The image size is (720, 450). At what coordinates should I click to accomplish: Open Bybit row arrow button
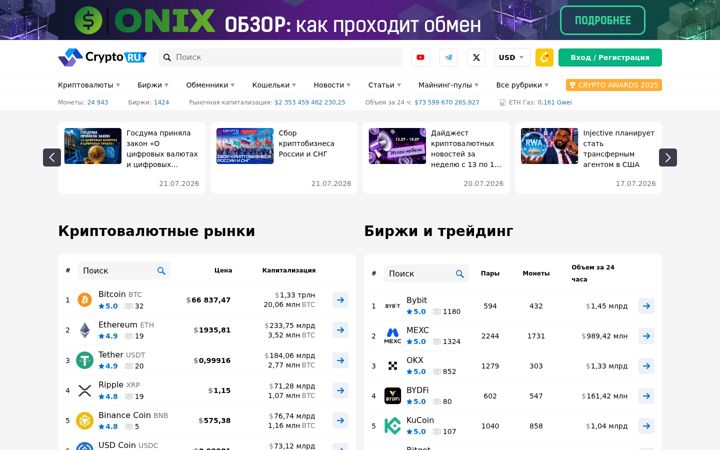click(x=647, y=306)
